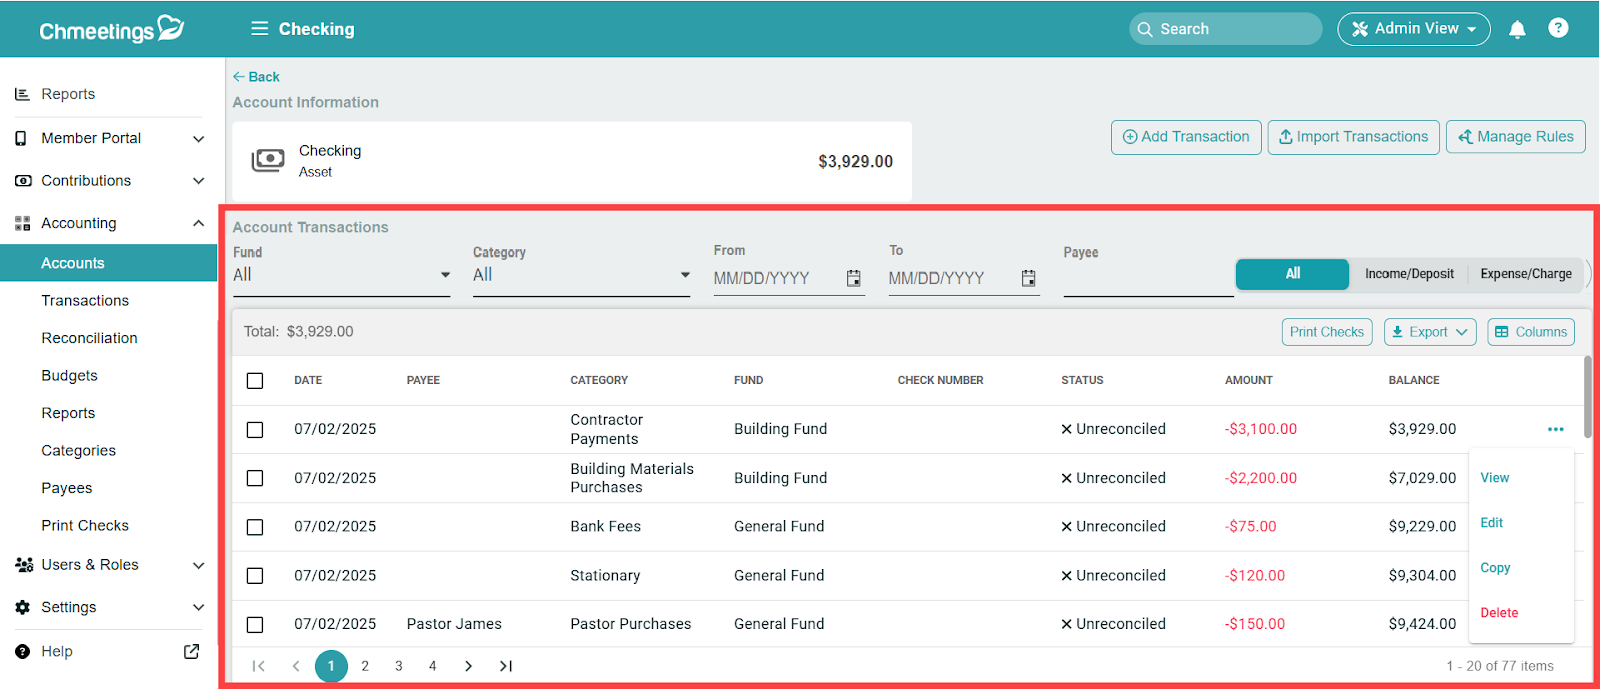Select all transactions with header checkbox
Image resolution: width=1600 pixels, height=689 pixels.
tap(255, 381)
